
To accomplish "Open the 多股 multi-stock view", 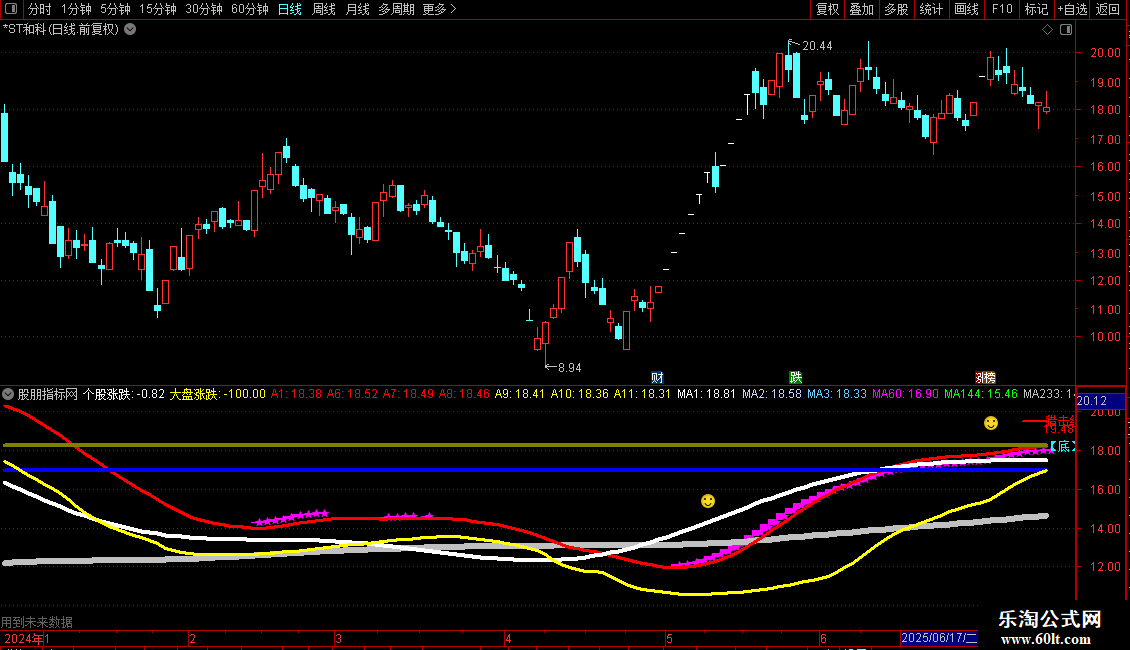I will tap(896, 9).
